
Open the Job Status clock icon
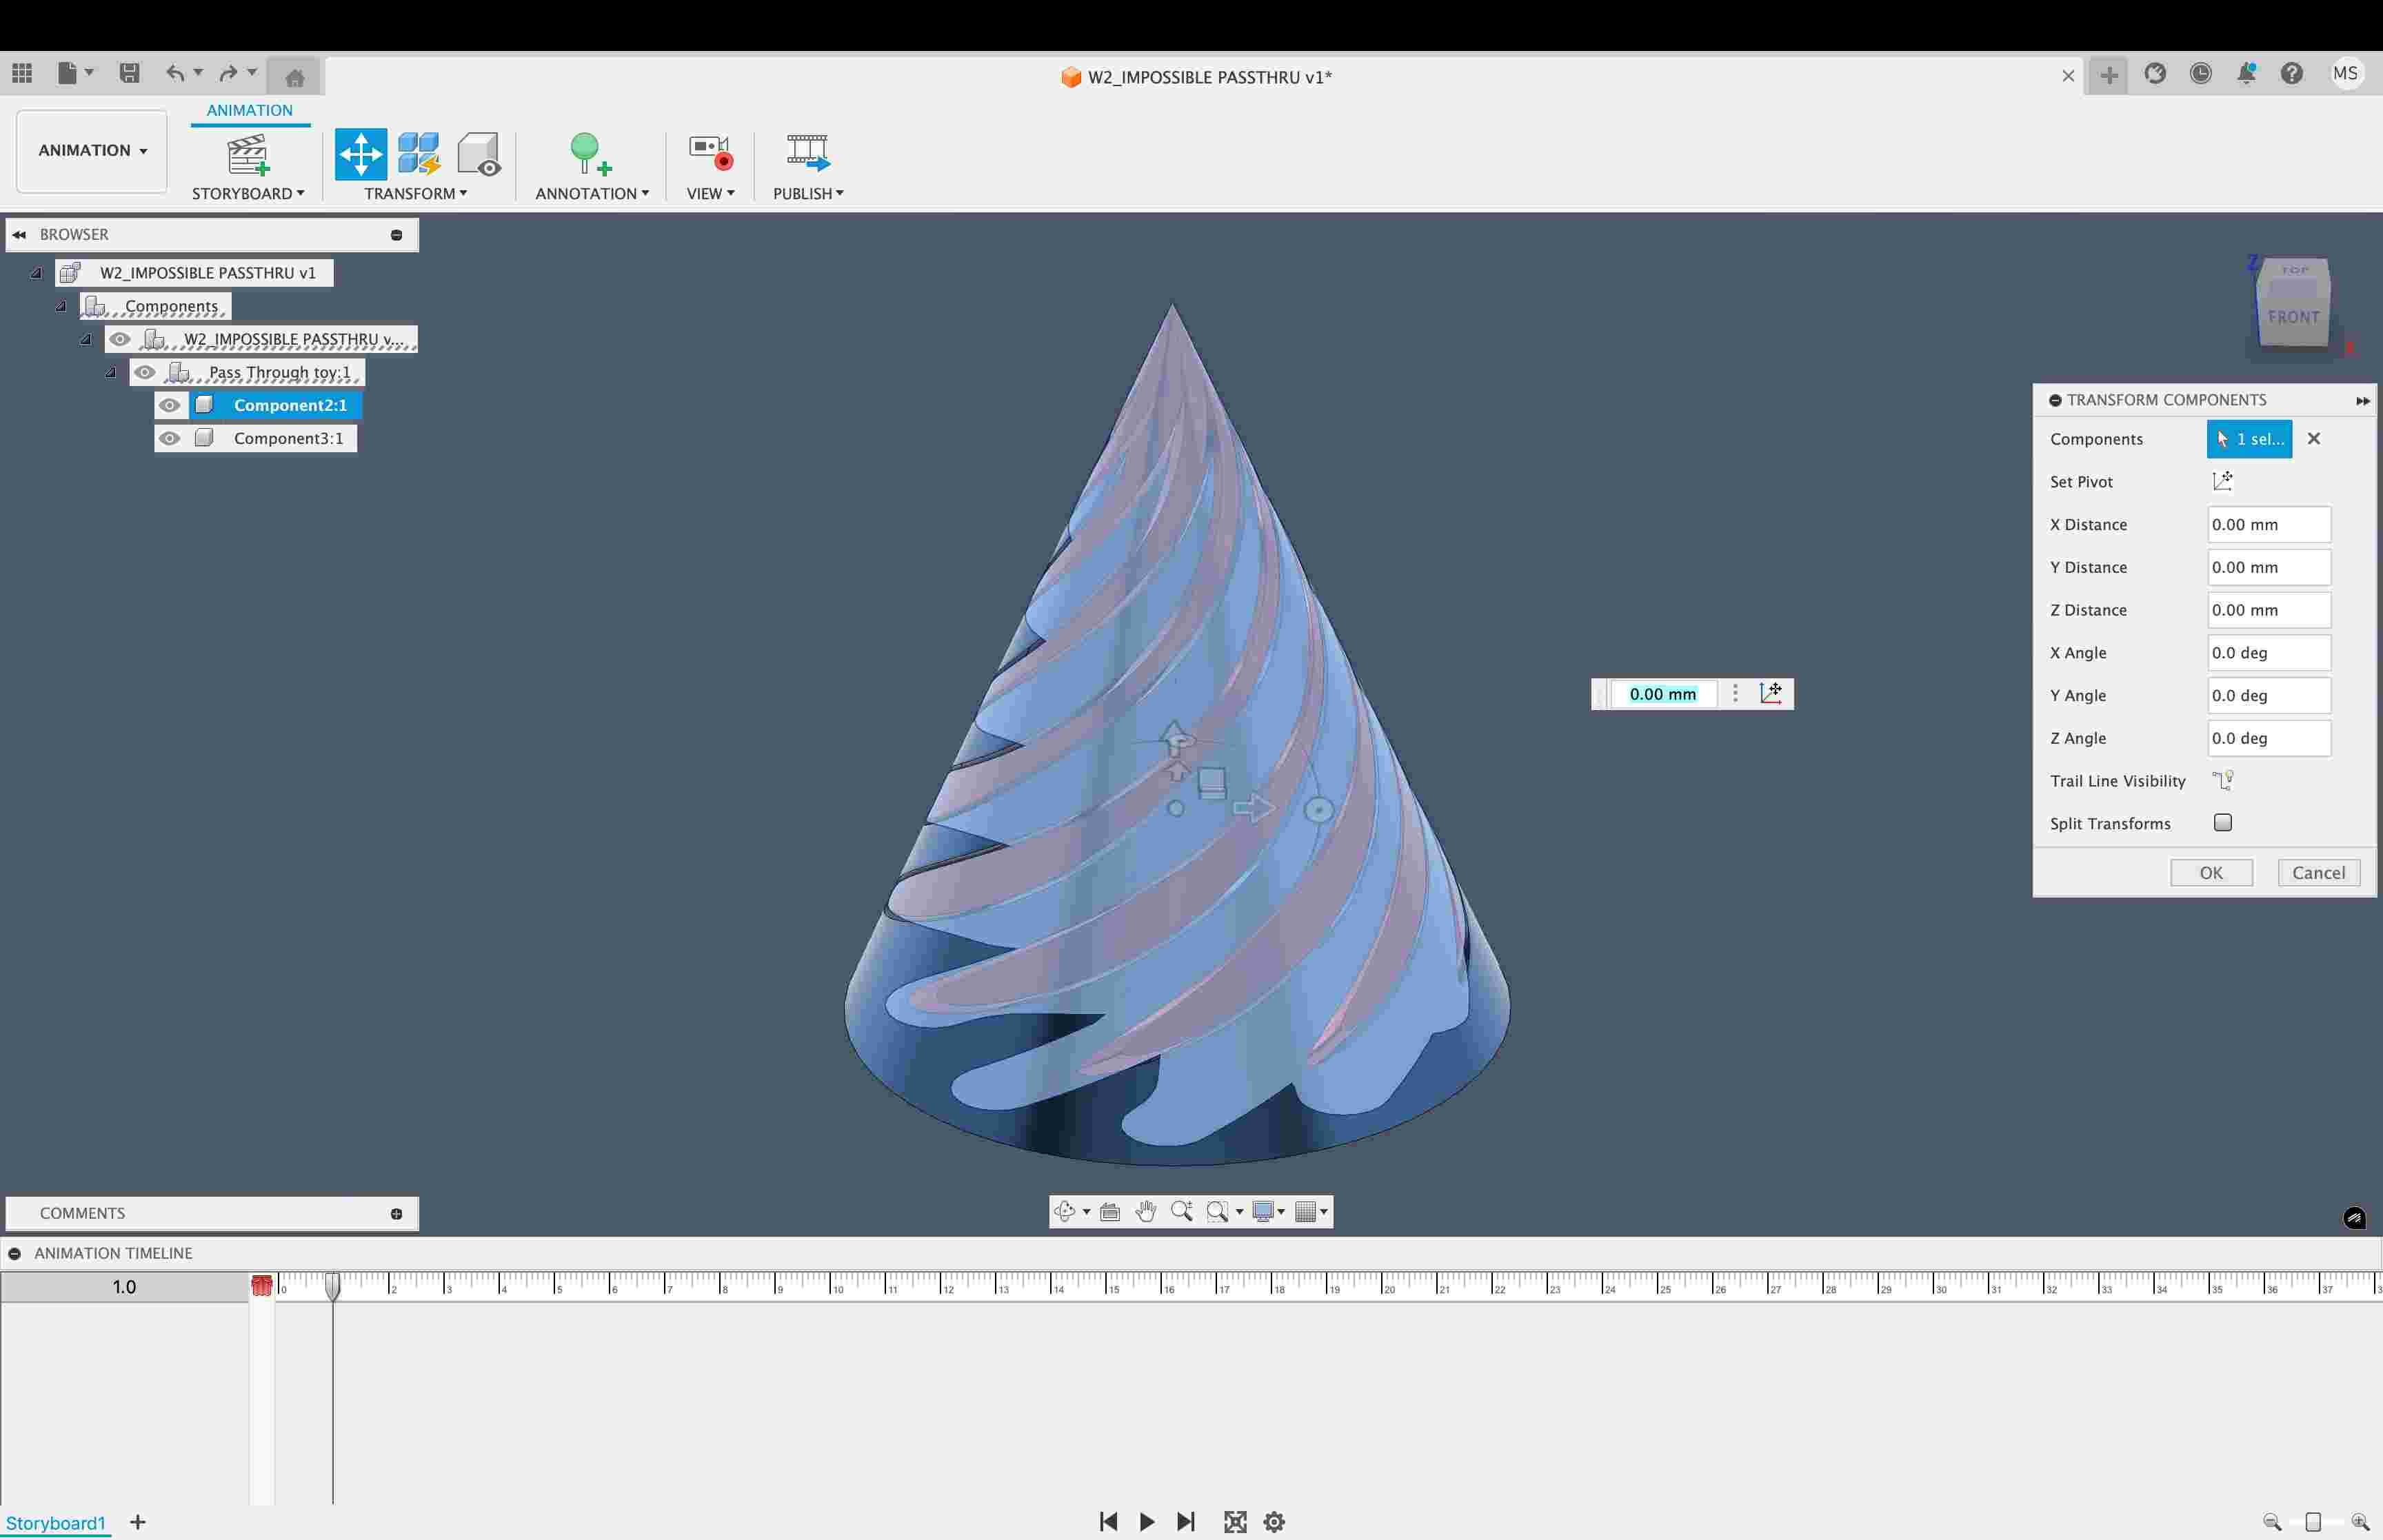(2200, 73)
